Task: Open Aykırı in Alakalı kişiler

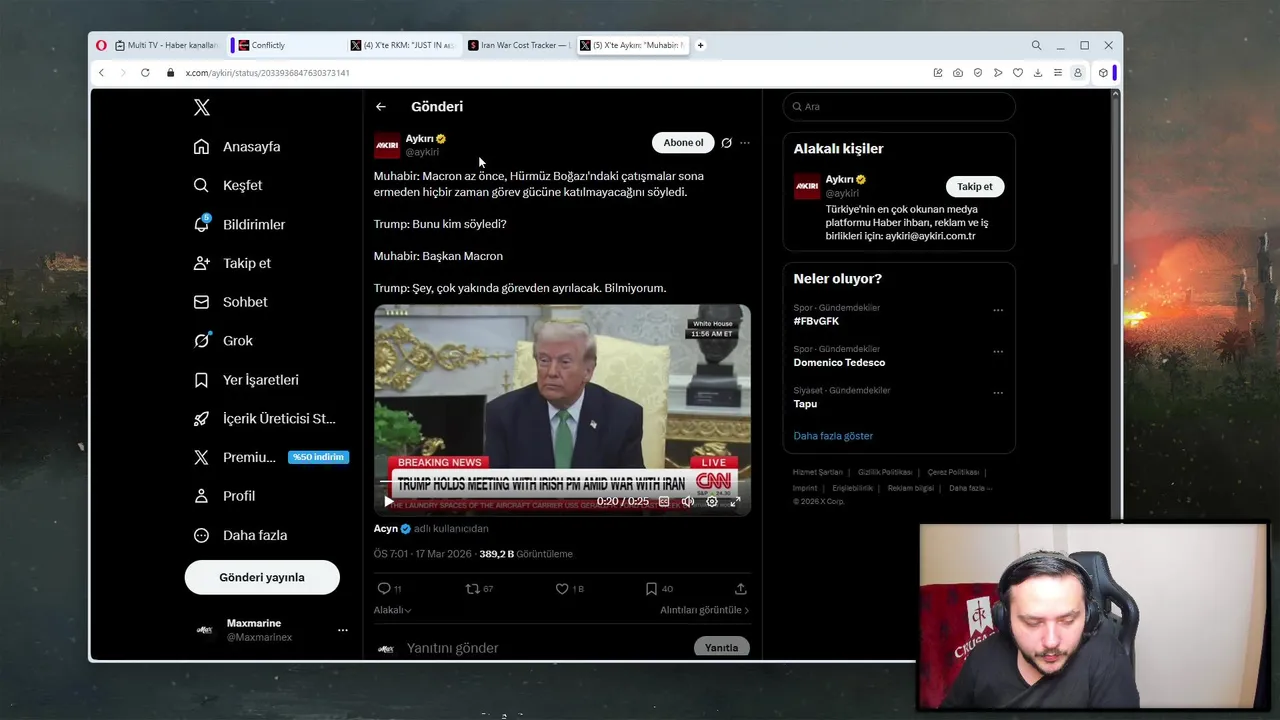Action: click(x=840, y=180)
